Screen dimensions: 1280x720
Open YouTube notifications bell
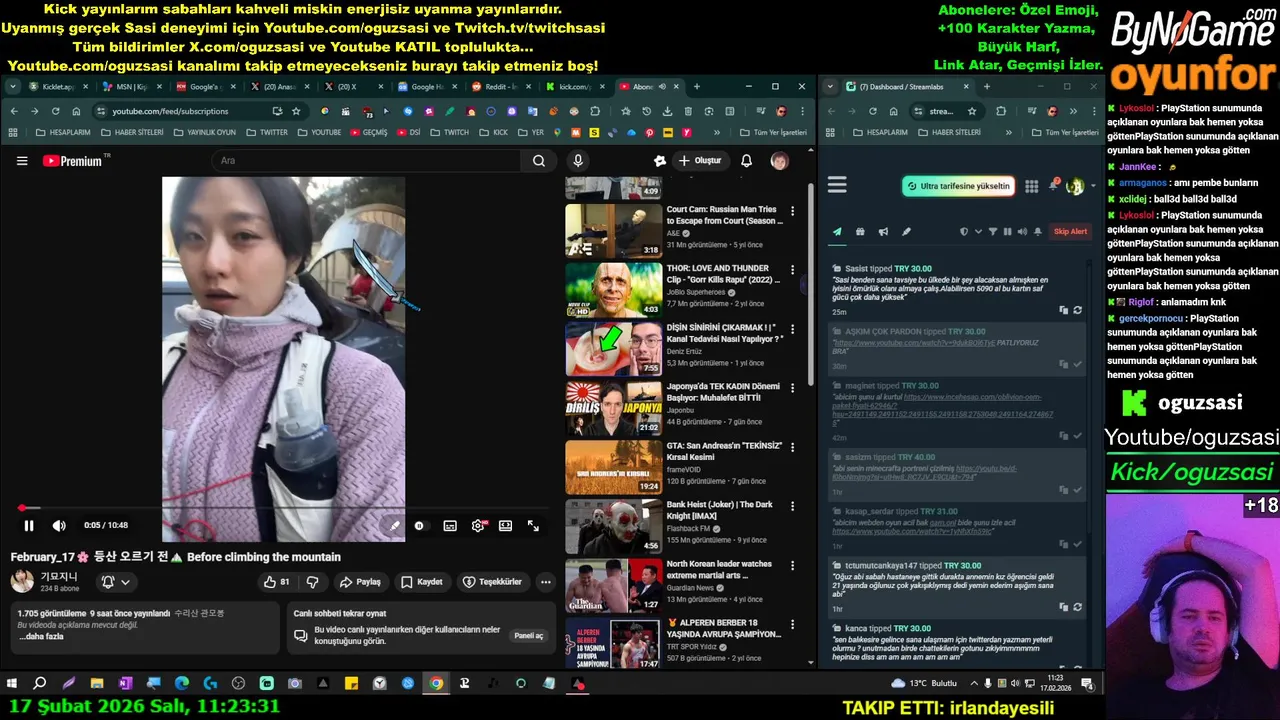(x=746, y=161)
